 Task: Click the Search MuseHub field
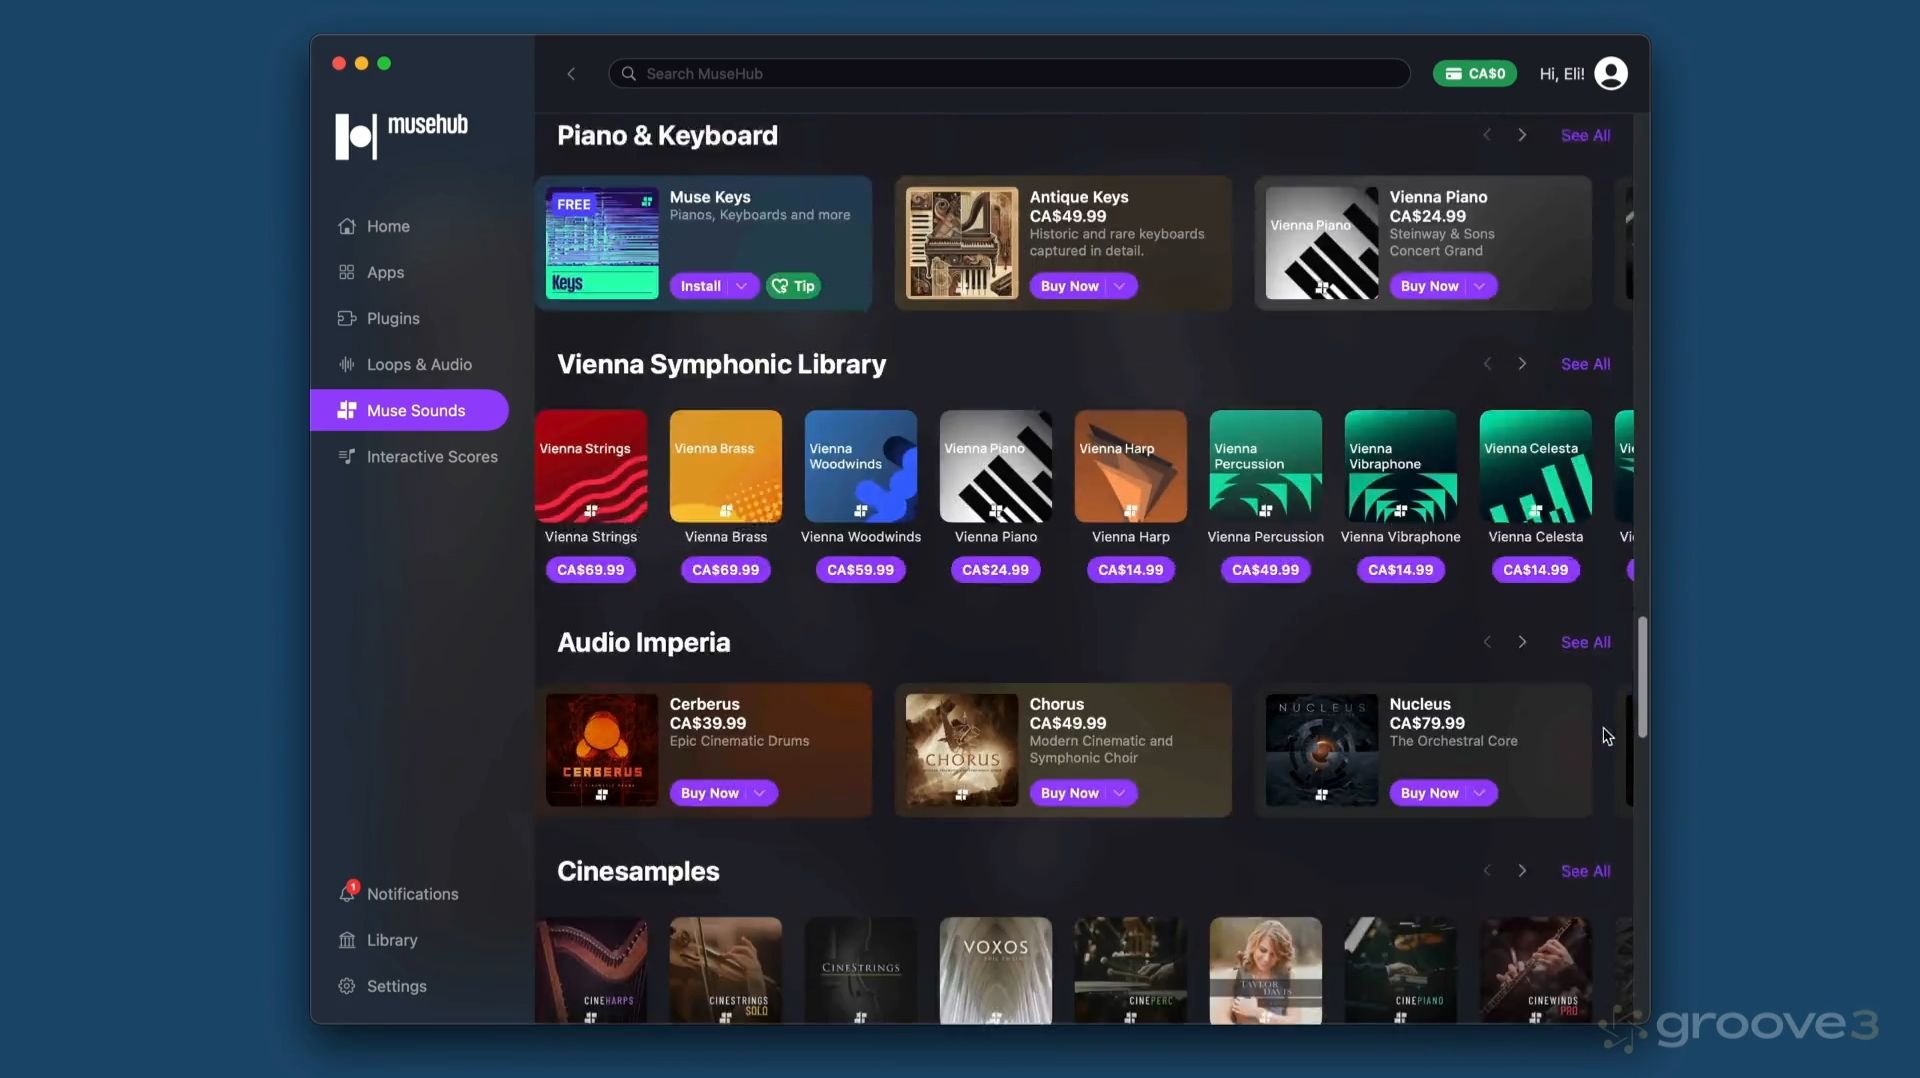point(1009,73)
